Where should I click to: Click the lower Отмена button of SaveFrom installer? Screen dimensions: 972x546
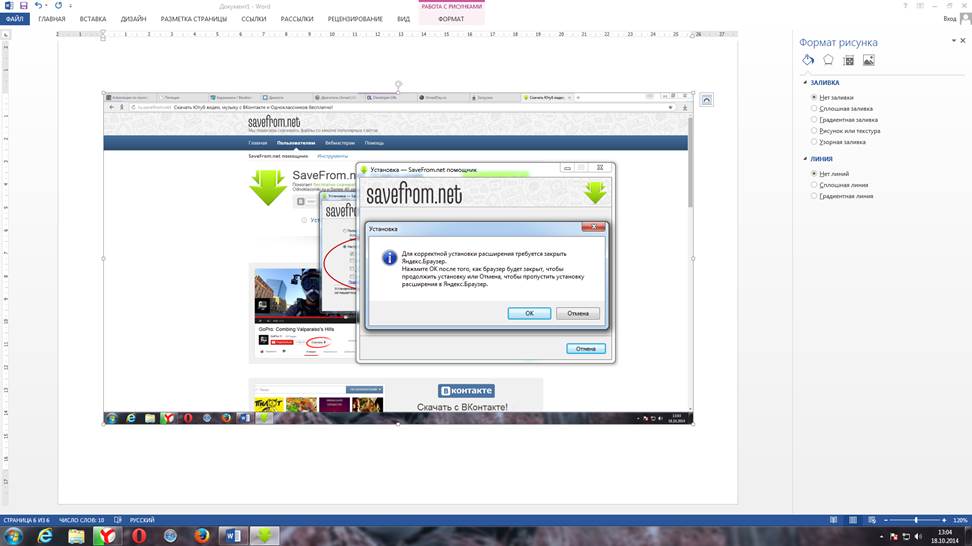point(586,348)
